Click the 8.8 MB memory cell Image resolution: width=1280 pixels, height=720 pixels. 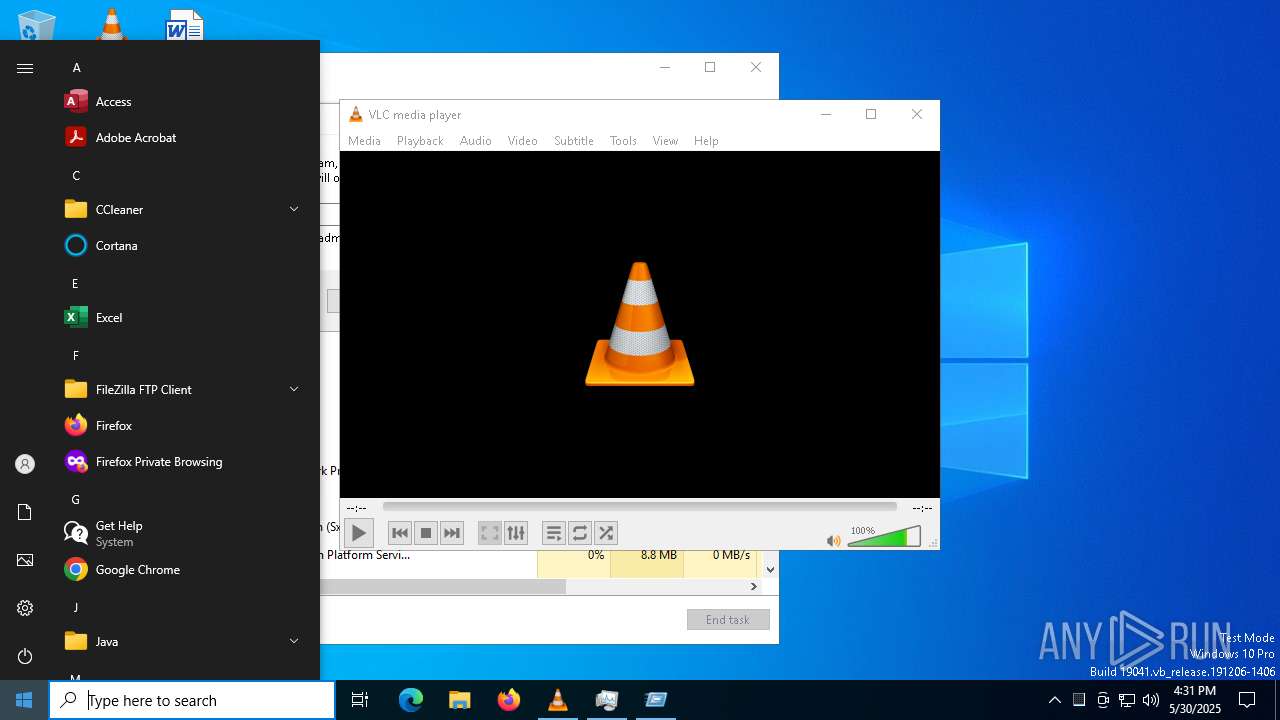pos(647,564)
